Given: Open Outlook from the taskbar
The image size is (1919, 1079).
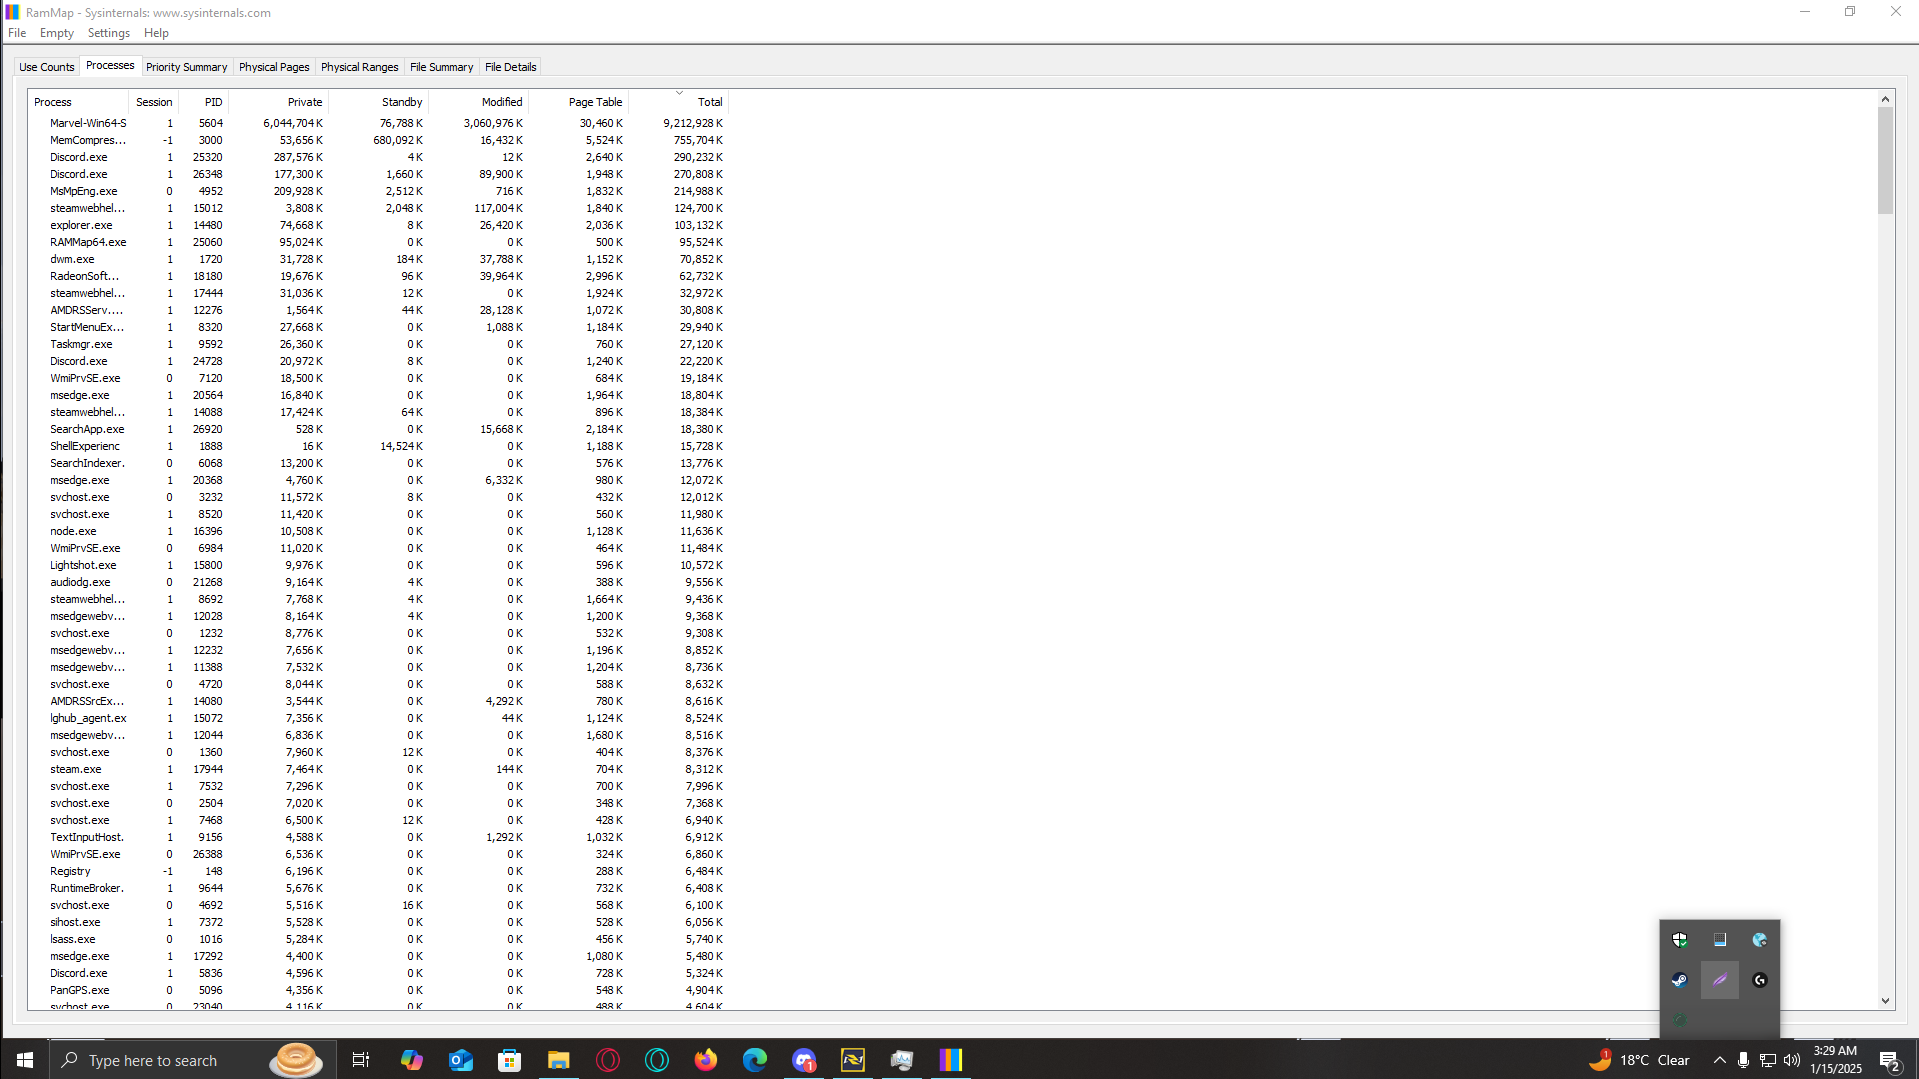Looking at the screenshot, I should 460,1060.
